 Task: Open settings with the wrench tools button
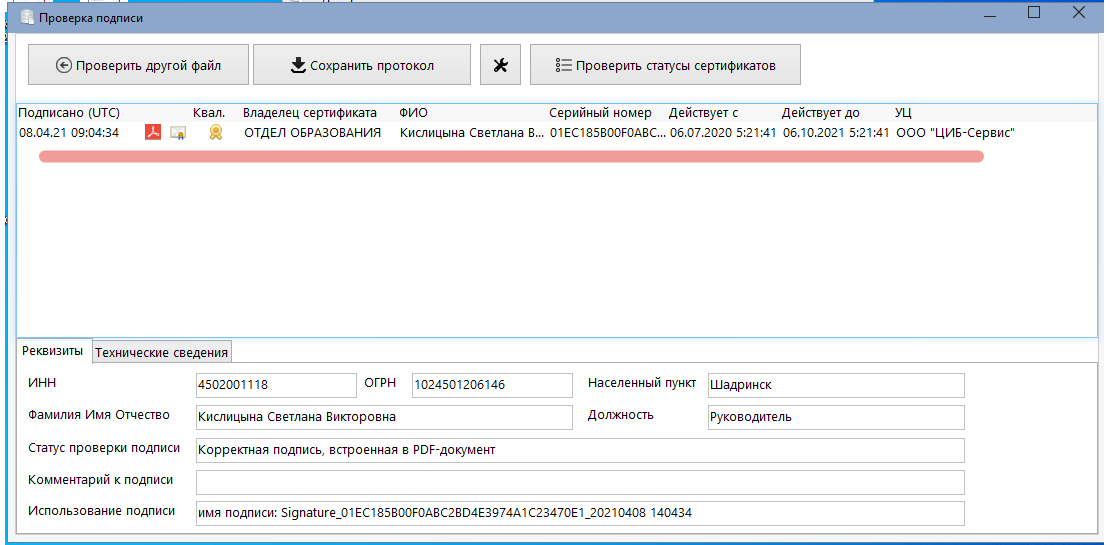pos(501,66)
